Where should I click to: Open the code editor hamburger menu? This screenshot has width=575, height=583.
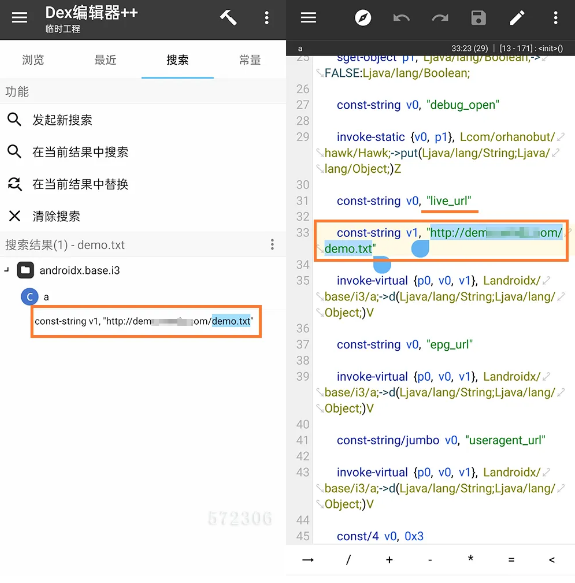pyautogui.click(x=308, y=17)
